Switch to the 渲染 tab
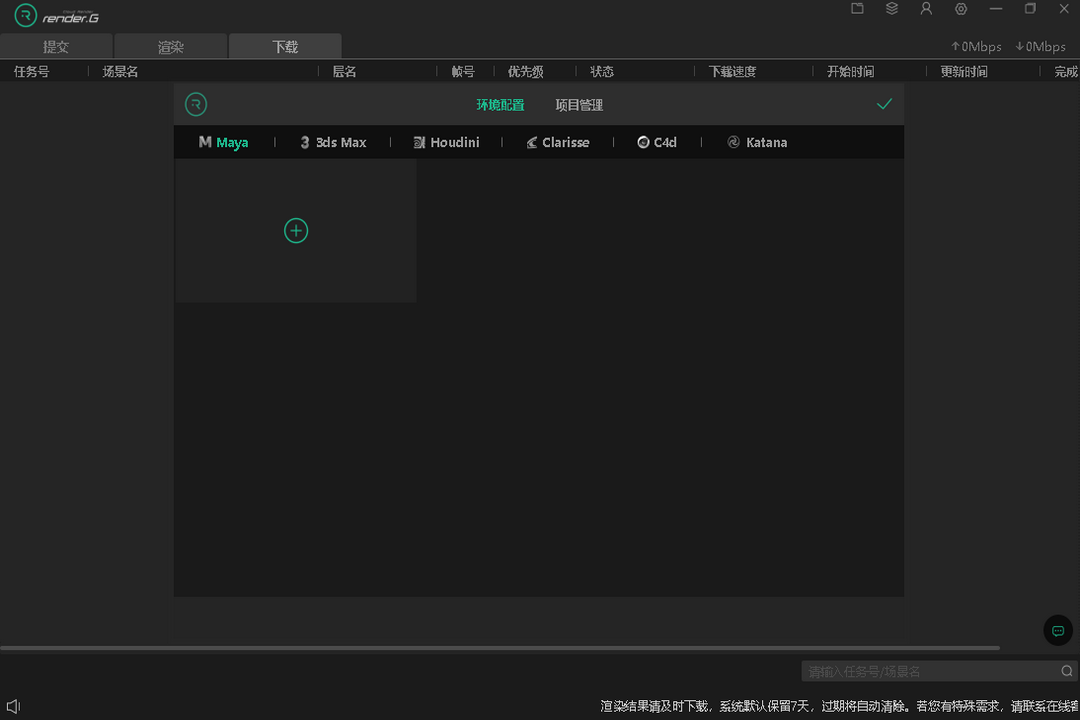The height and width of the screenshot is (720, 1080). tap(171, 47)
